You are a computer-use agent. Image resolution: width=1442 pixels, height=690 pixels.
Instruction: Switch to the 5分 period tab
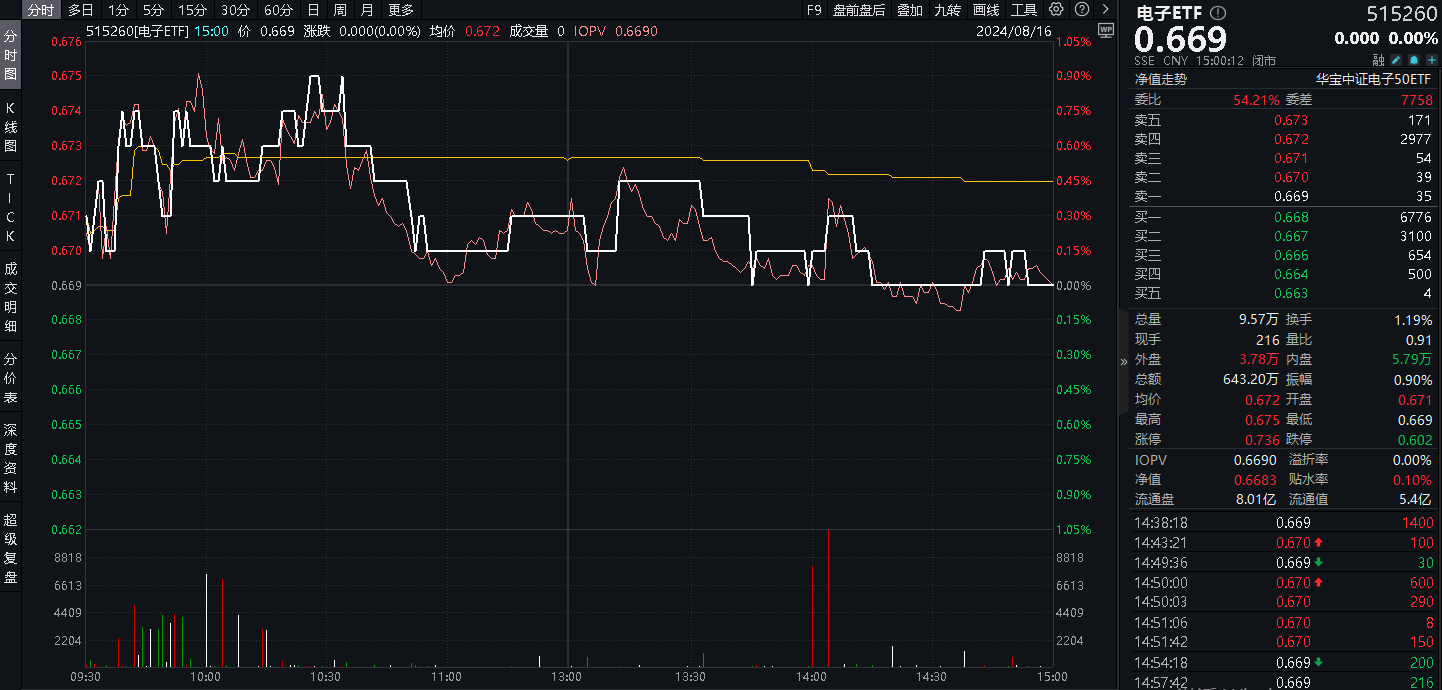tap(153, 10)
